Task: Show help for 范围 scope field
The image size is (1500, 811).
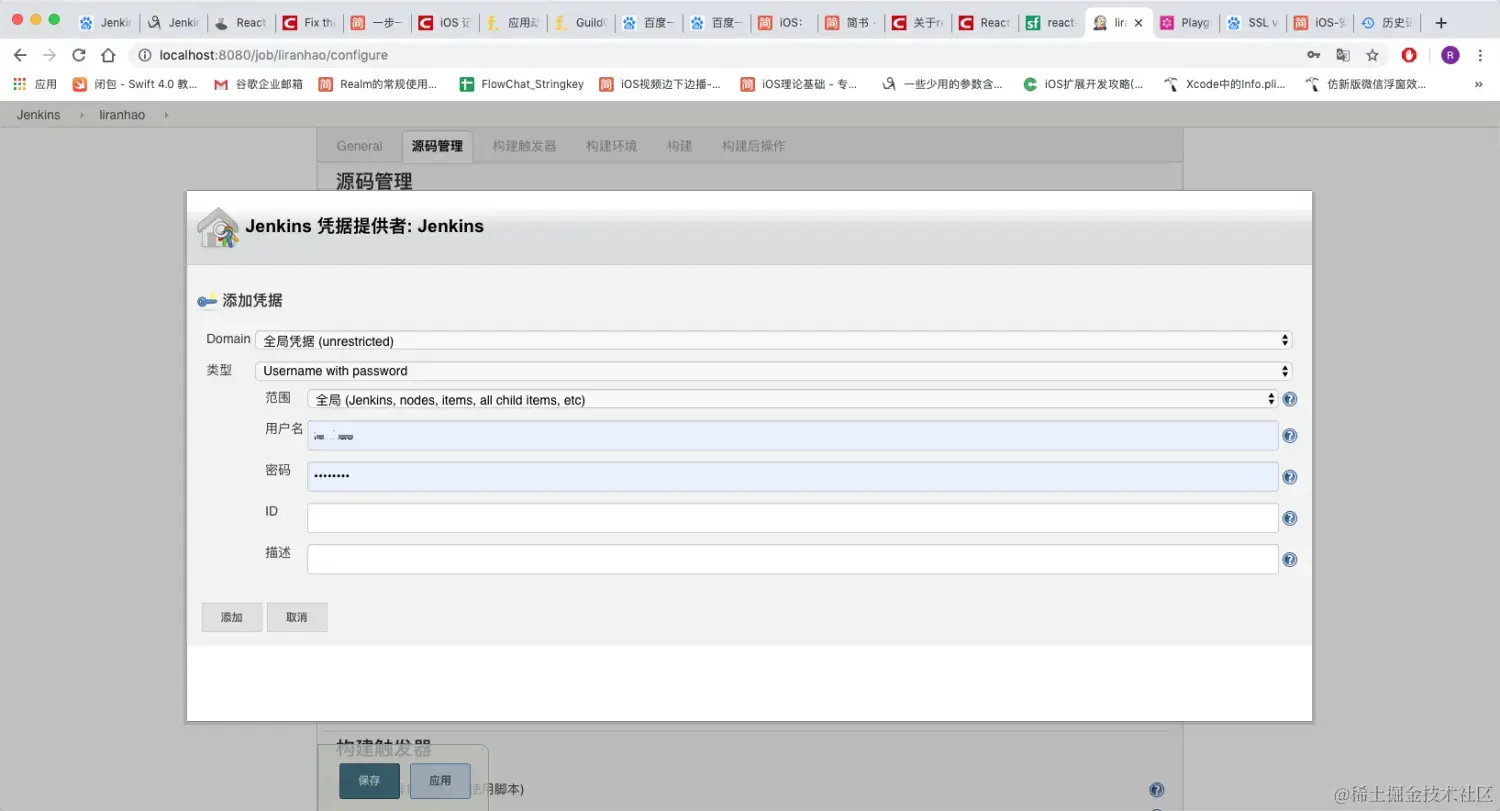Action: click(x=1290, y=399)
